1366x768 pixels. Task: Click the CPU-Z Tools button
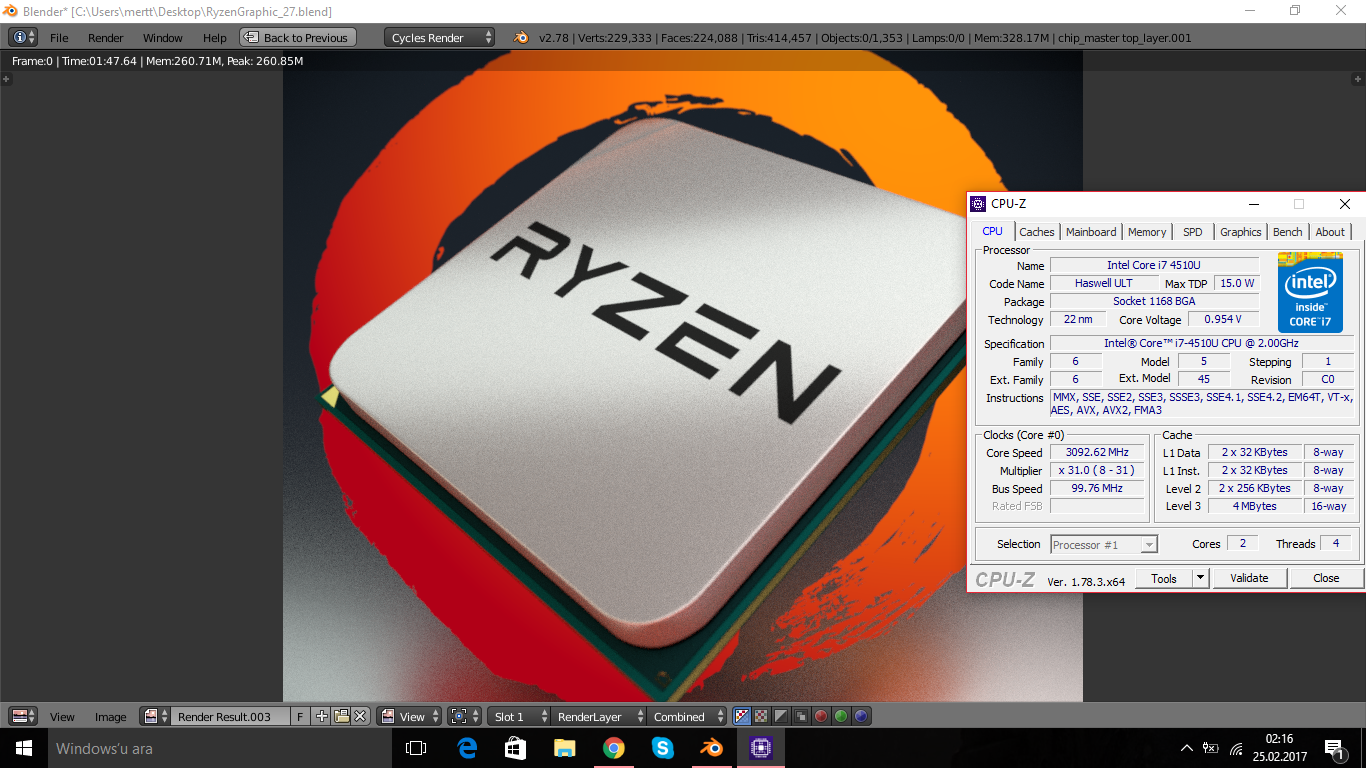click(1164, 578)
